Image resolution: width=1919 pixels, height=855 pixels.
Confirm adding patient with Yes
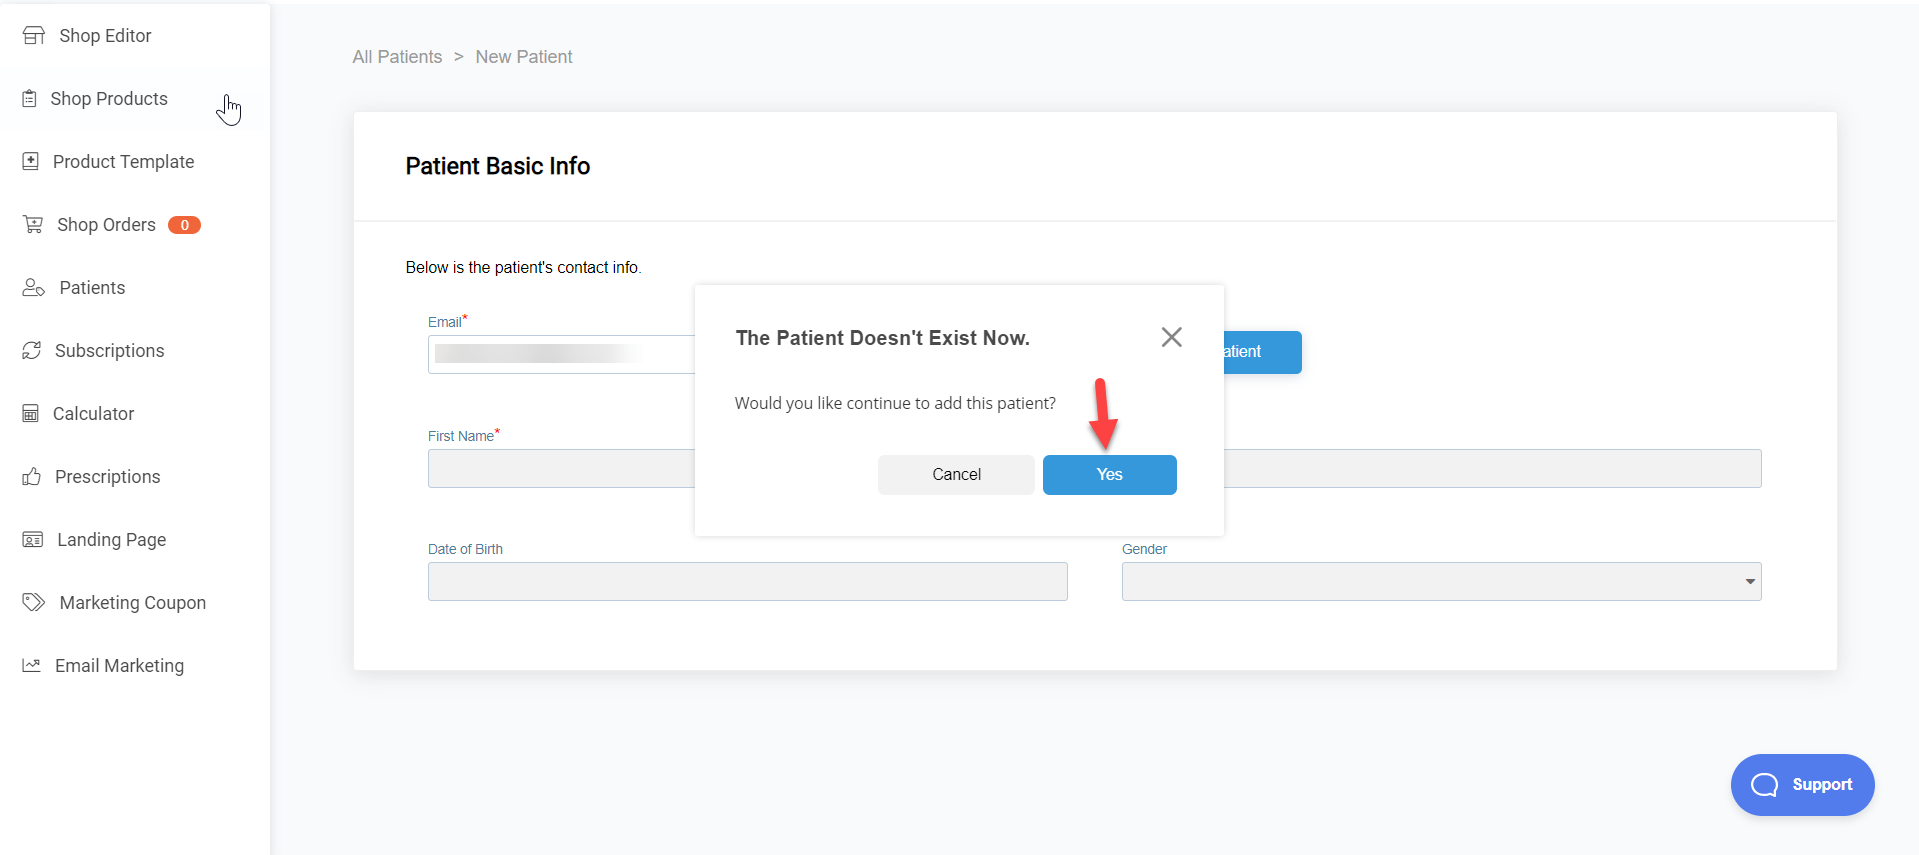coord(1110,475)
